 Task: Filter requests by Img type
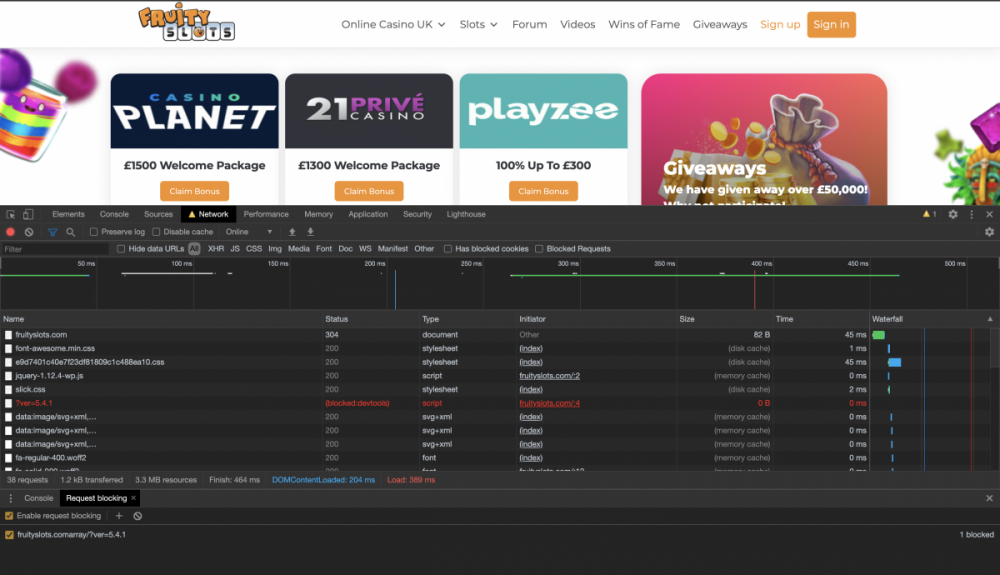point(275,249)
